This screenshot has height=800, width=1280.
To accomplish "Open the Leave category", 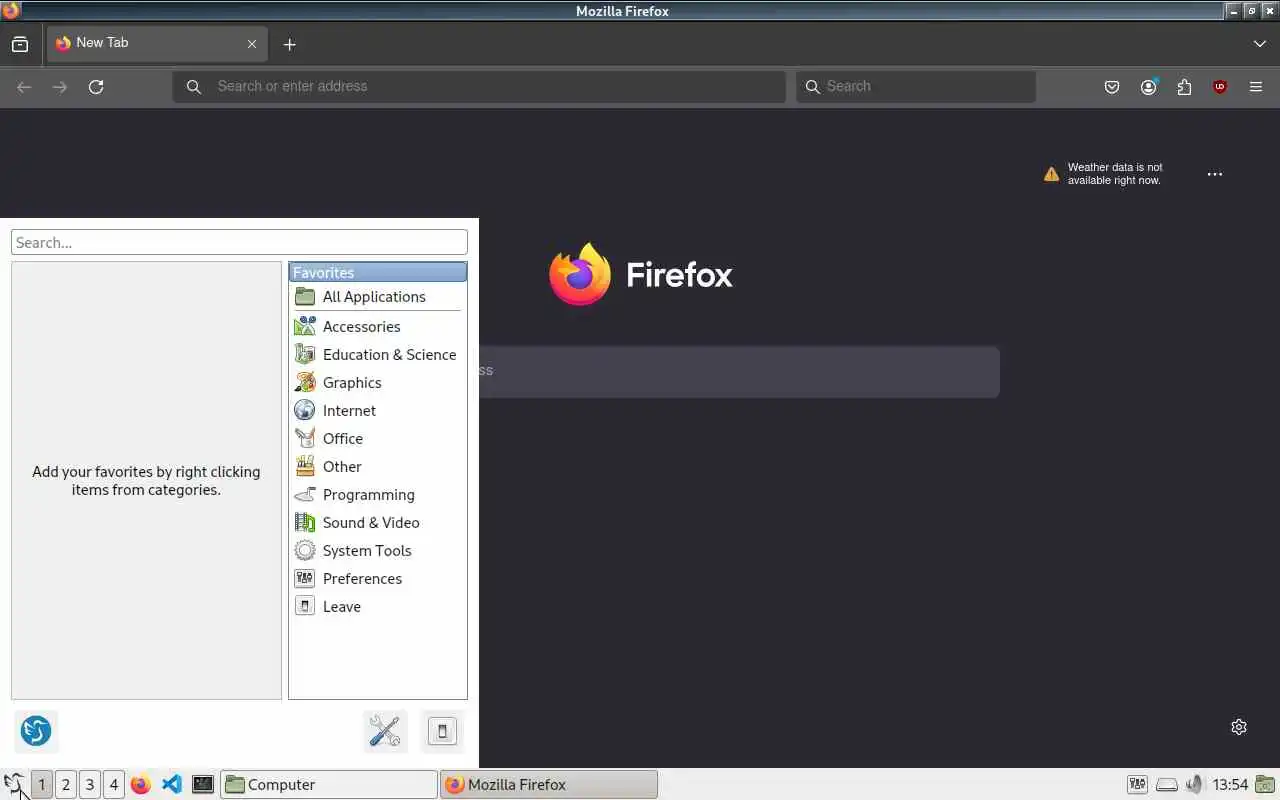I will pyautogui.click(x=378, y=607).
